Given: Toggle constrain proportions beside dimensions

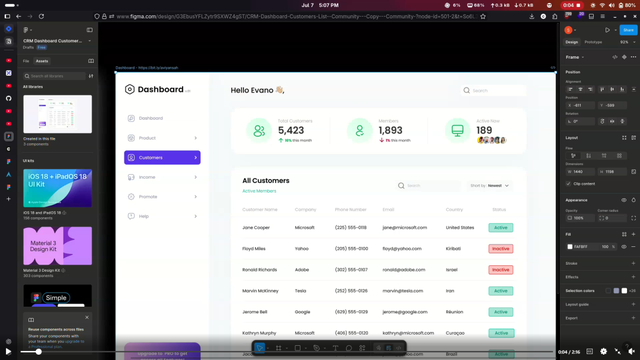Looking at the screenshot, I should tap(633, 172).
